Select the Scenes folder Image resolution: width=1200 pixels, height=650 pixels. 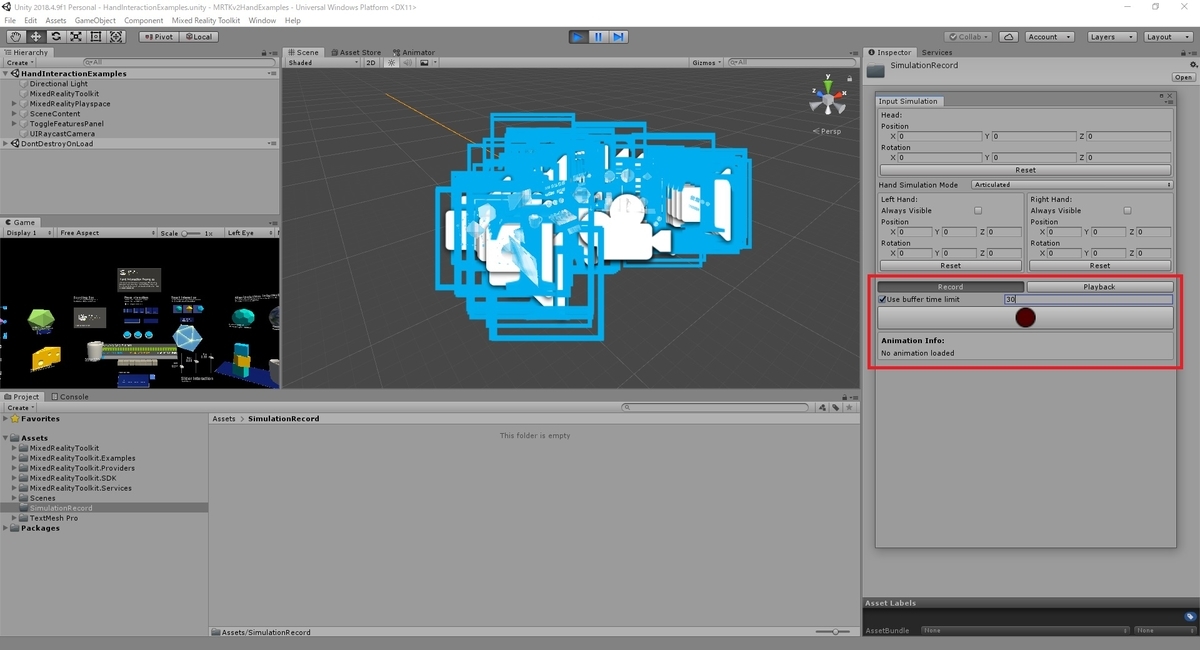pos(43,498)
